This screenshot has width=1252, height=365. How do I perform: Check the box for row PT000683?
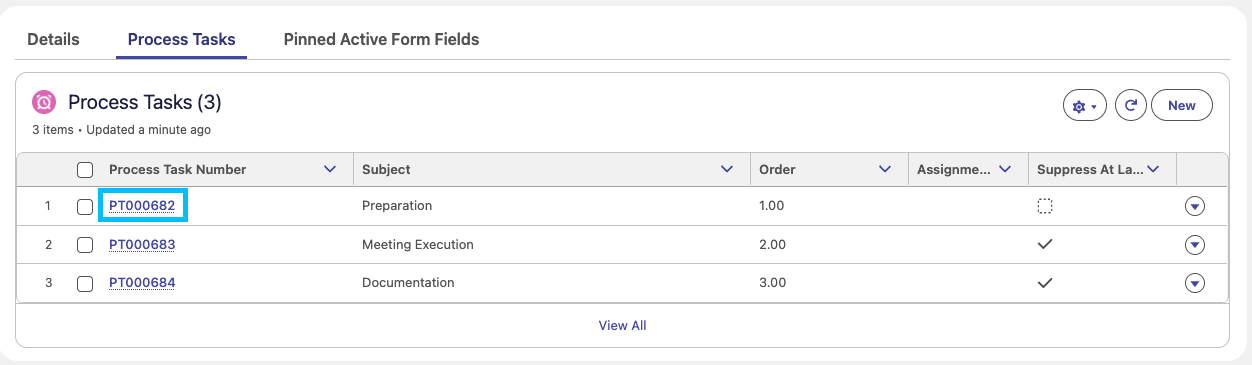point(85,245)
